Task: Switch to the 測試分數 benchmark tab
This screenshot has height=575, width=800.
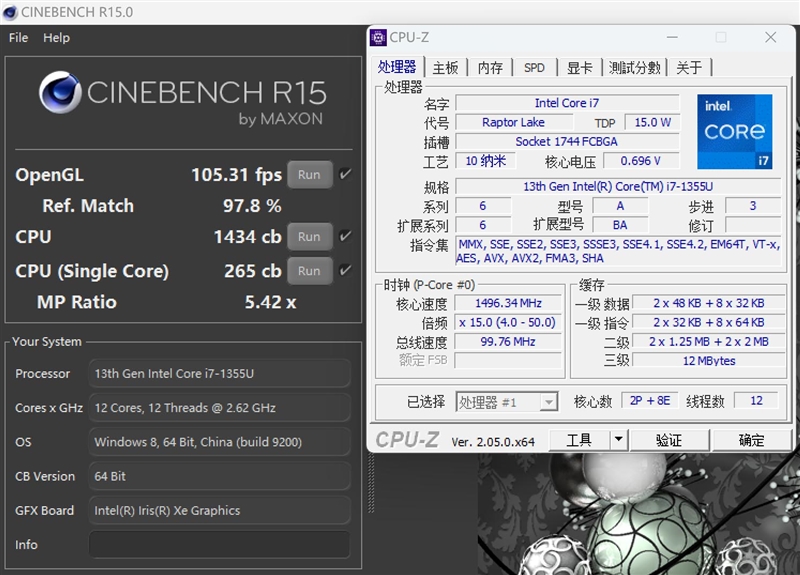Action: 635,67
